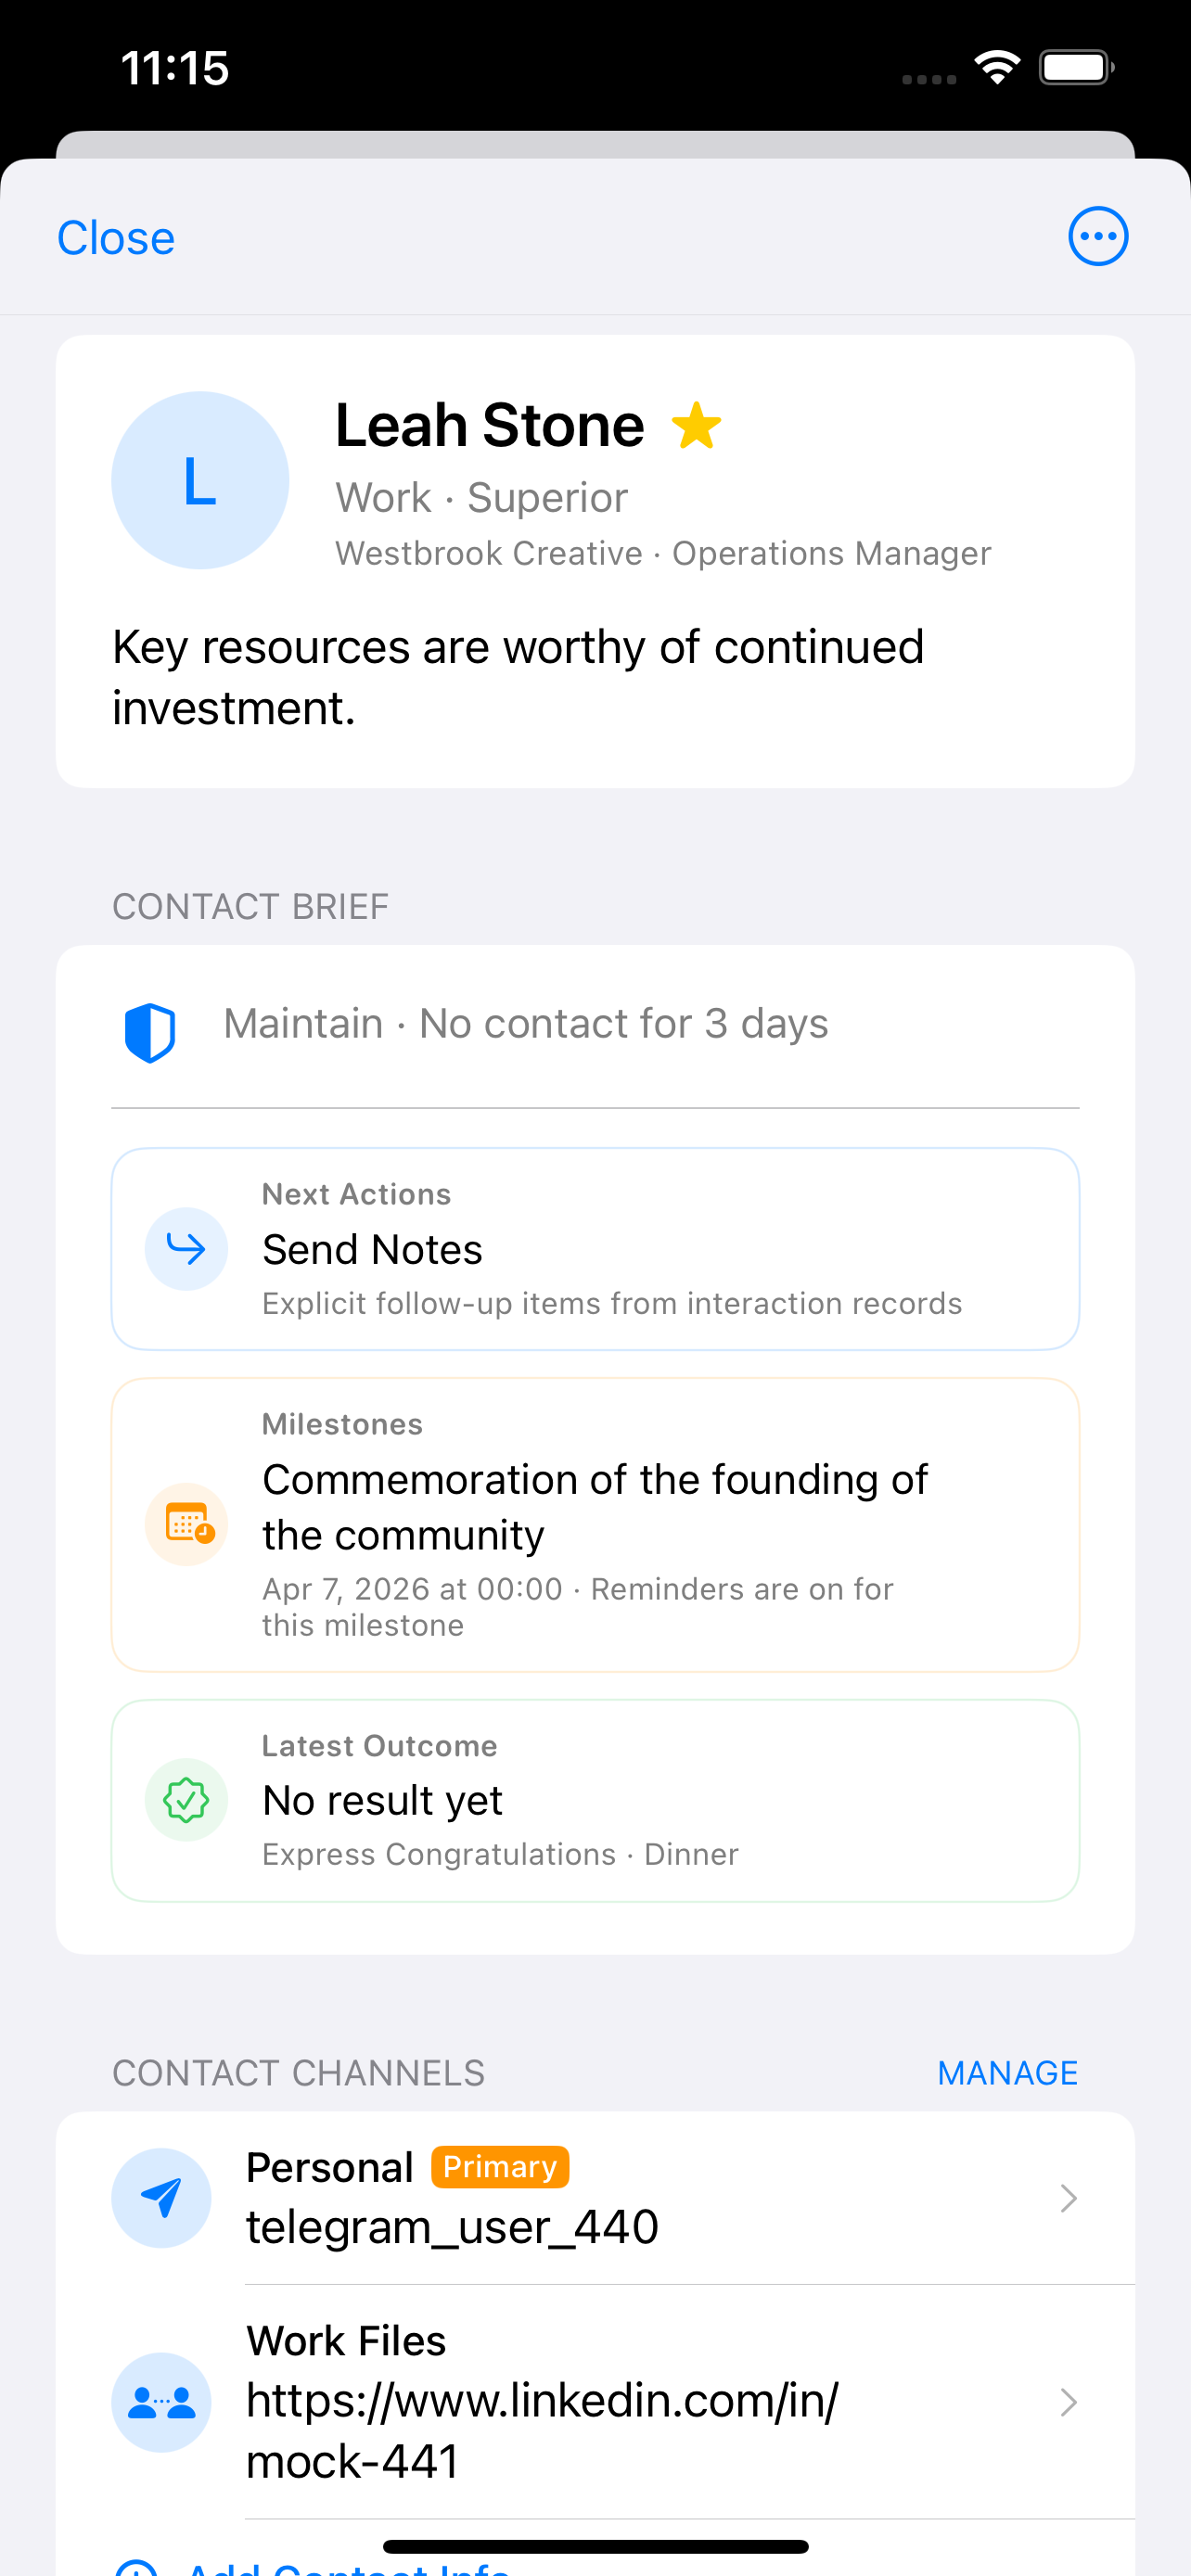Expand the Personal telegram channel chevron
Image resolution: width=1191 pixels, height=2576 pixels.
click(x=1067, y=2198)
